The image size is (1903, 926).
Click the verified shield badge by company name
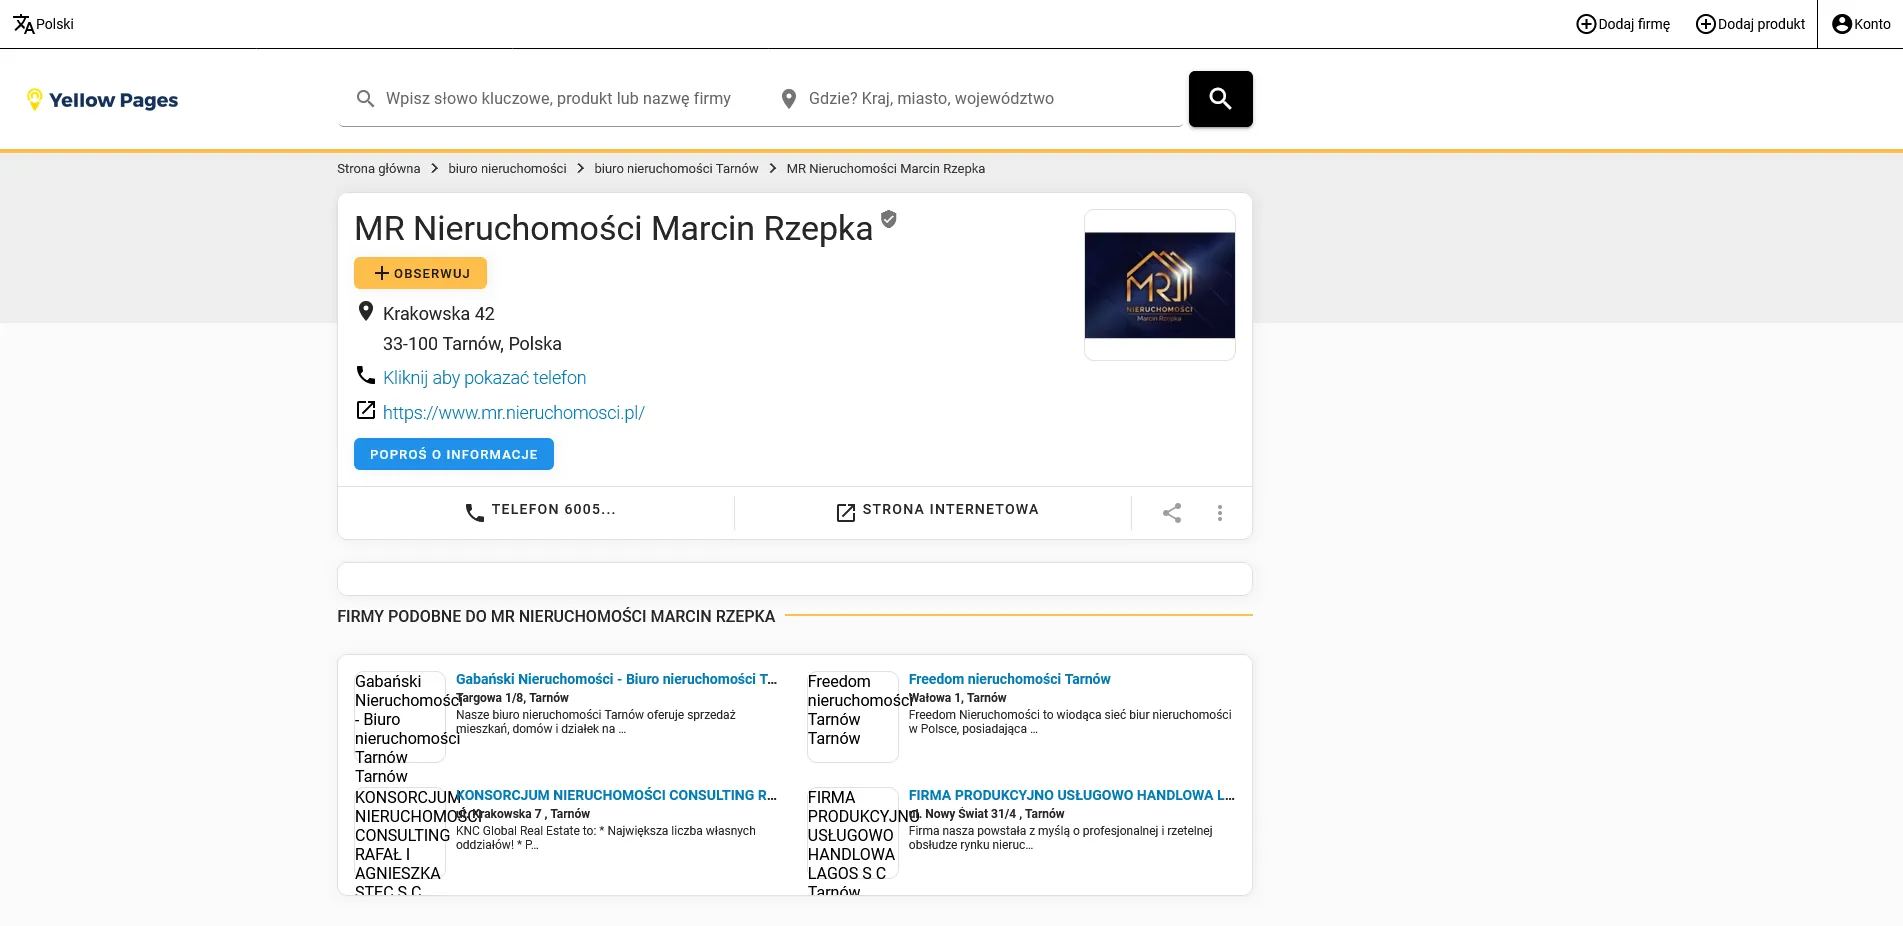[x=889, y=219]
